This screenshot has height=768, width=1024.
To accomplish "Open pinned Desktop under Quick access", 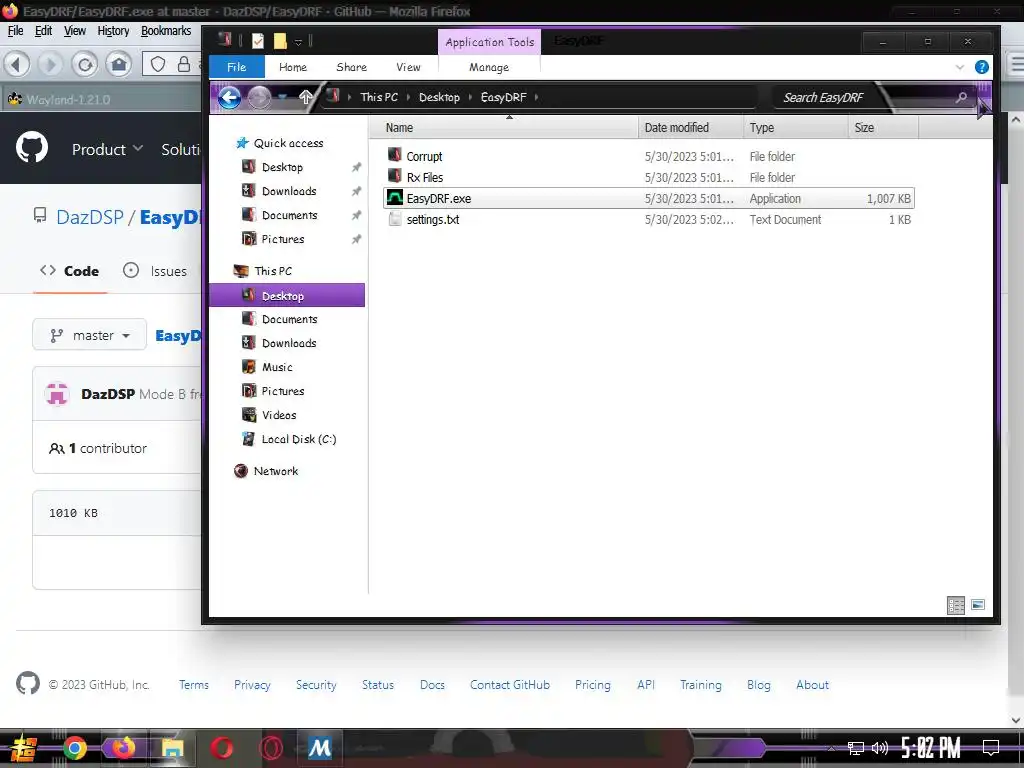I will [x=282, y=167].
